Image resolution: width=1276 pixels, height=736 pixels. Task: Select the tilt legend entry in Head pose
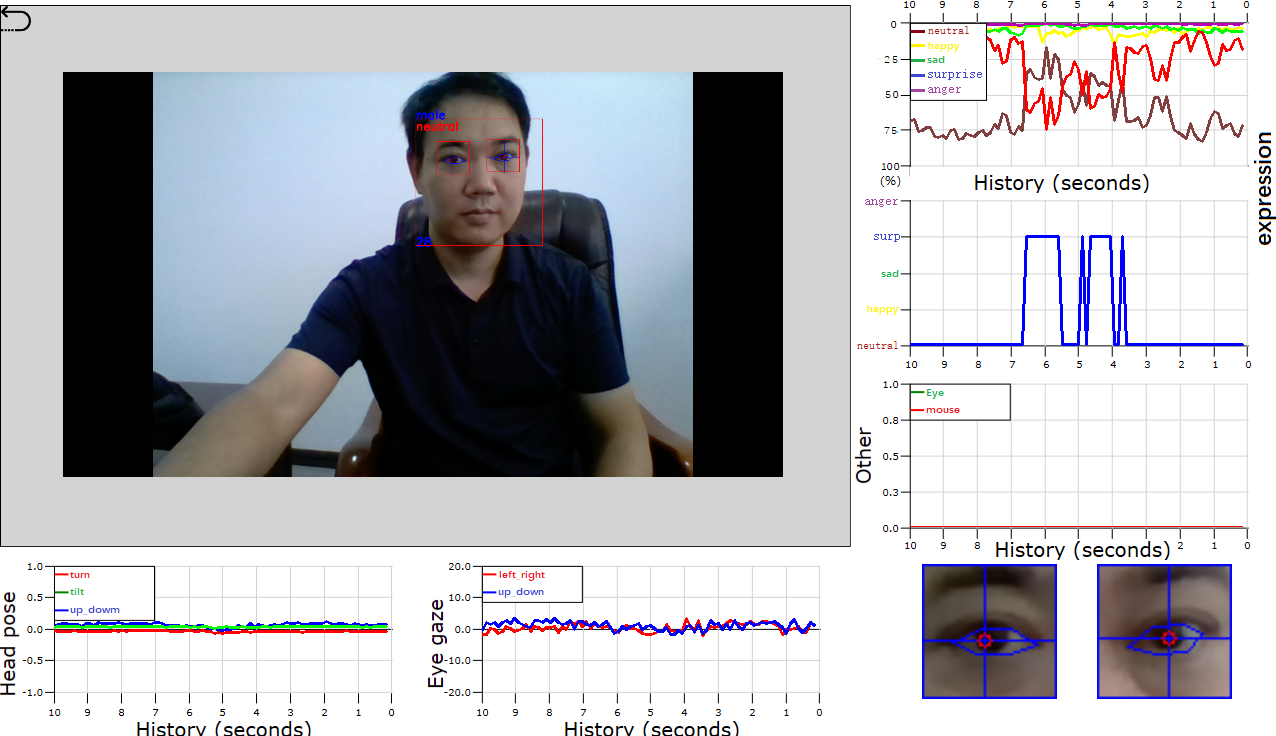click(77, 592)
